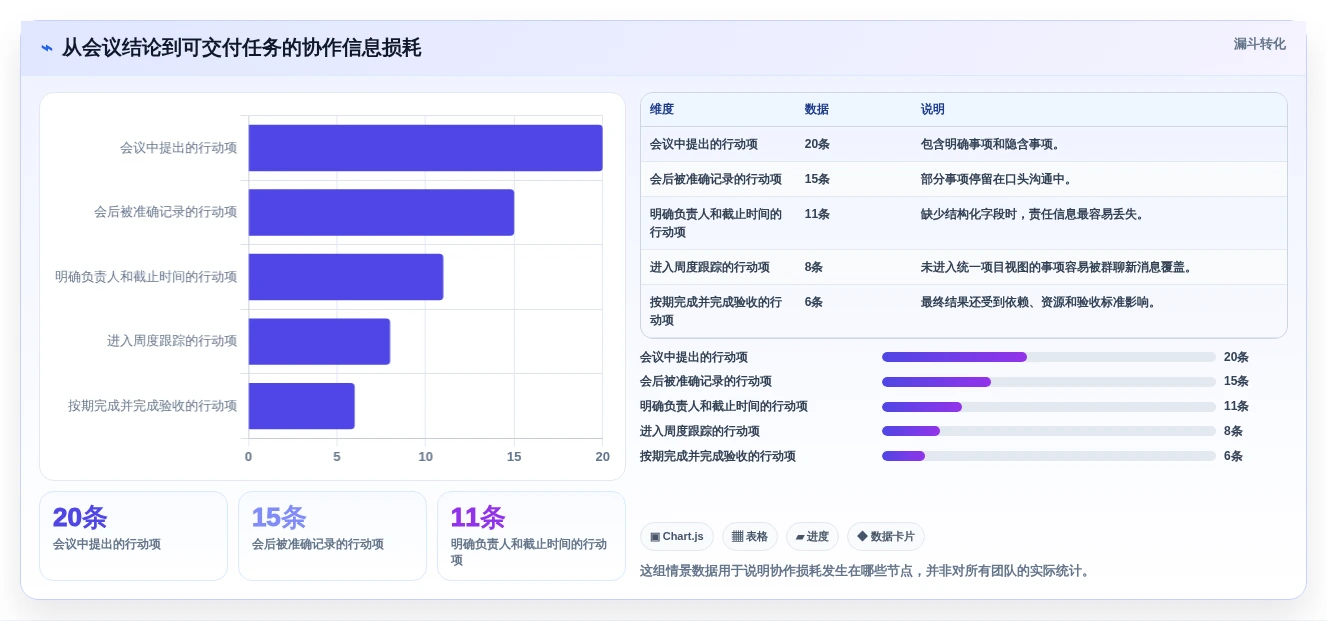Click the chart bar for 按期完成并完成验收的行动项
1327x621 pixels.
click(301, 406)
